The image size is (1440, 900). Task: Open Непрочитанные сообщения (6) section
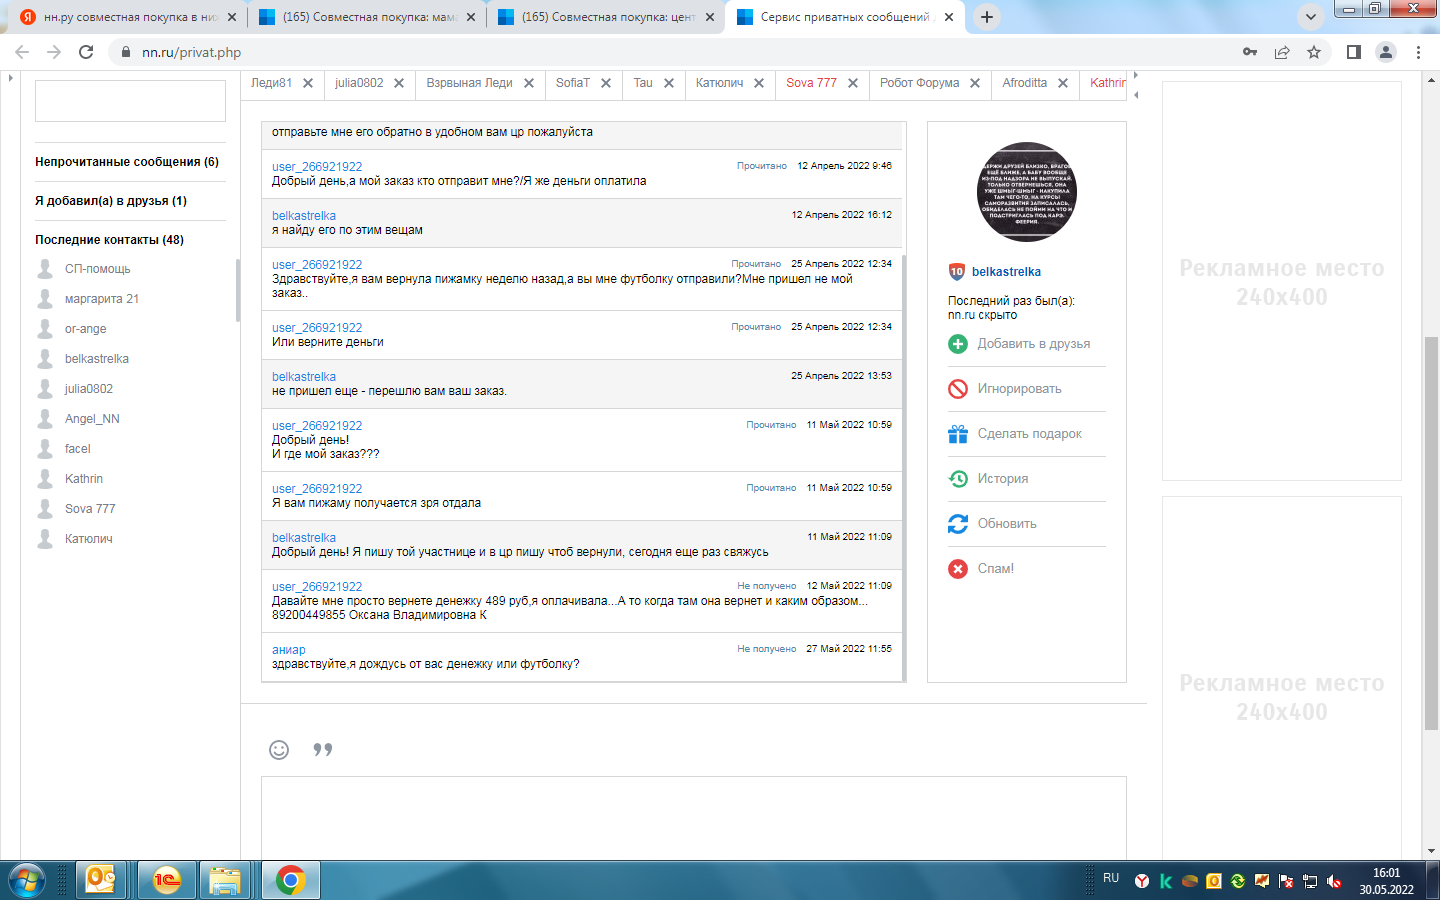pyautogui.click(x=127, y=162)
